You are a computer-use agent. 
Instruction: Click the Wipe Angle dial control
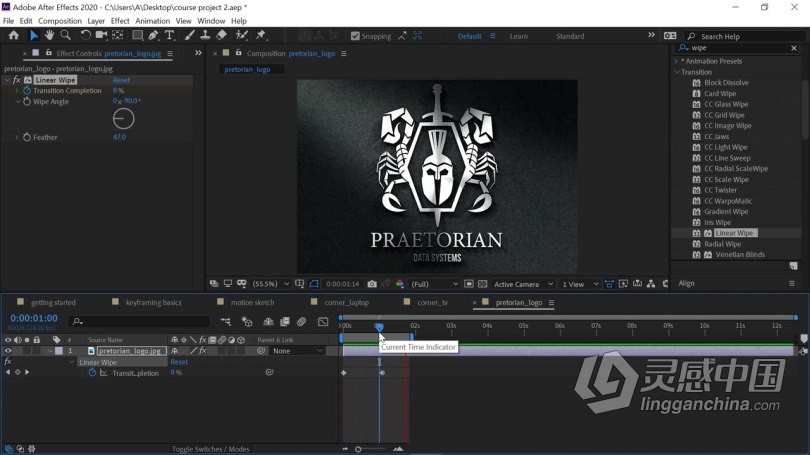(x=123, y=119)
